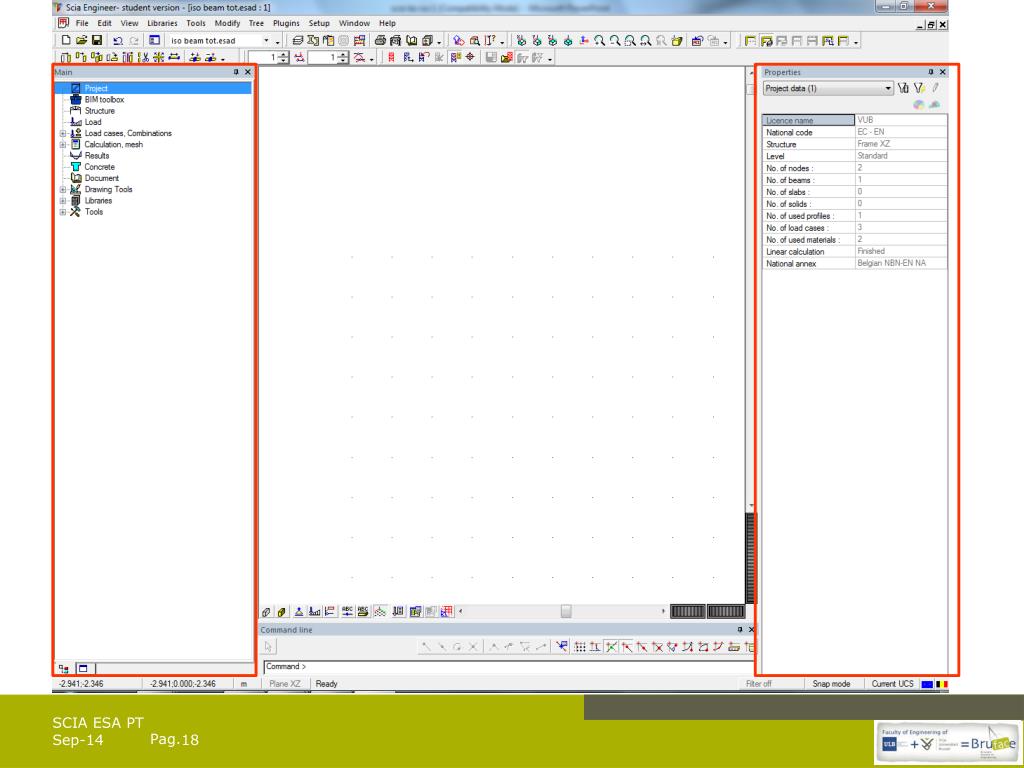Viewport: 1024px width, 768px height.
Task: Increase the first toolbar spinner value
Action: pyautogui.click(x=283, y=55)
